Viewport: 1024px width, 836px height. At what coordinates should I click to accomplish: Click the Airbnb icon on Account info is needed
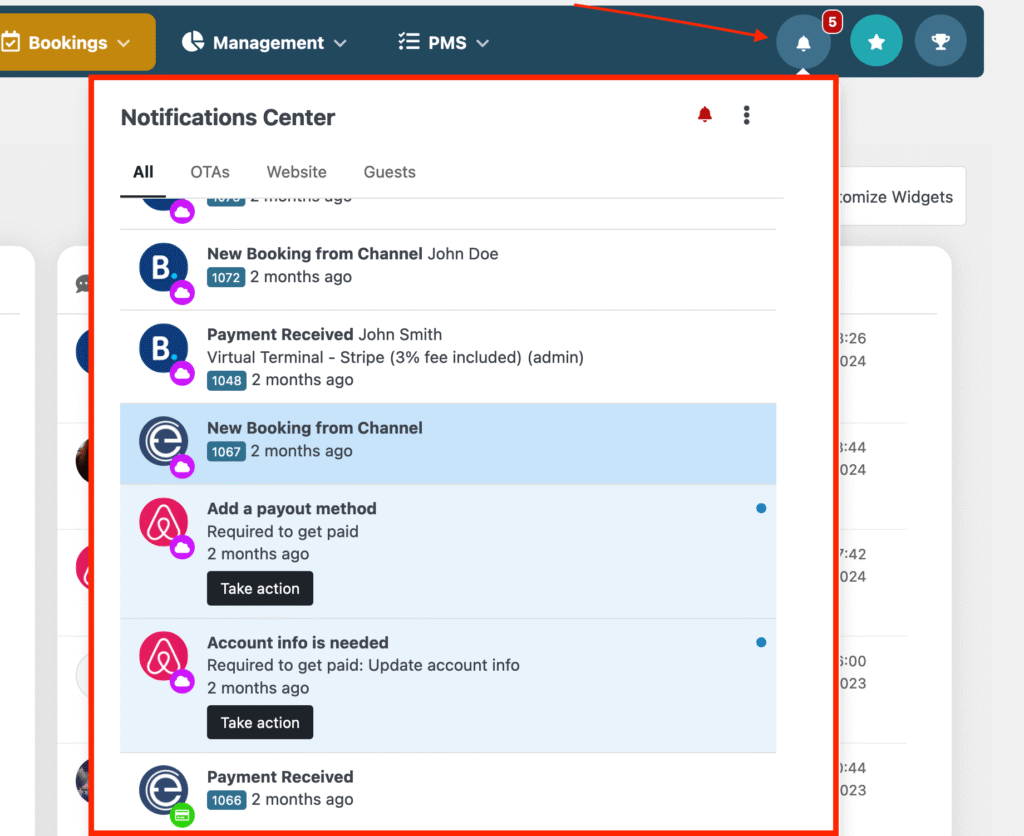tap(163, 657)
